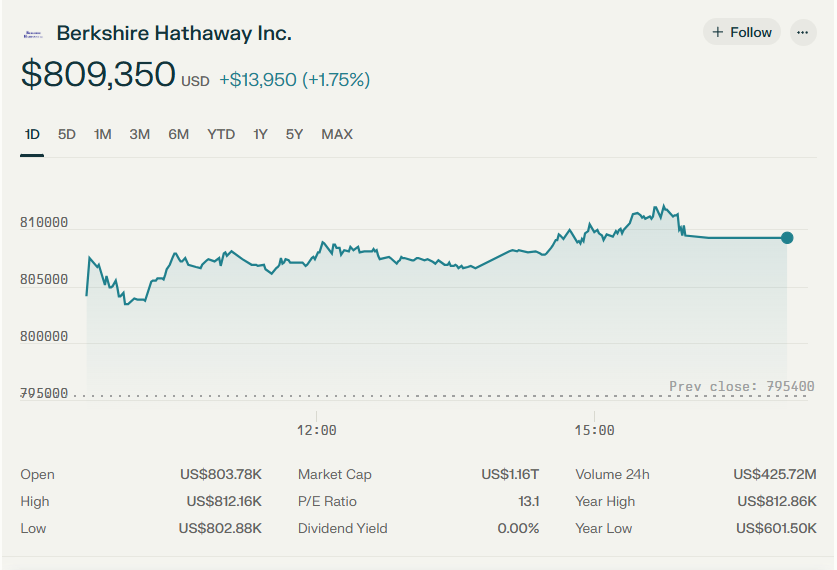The image size is (837, 570).
Task: Click the Volume 24h label
Action: pyautogui.click(x=612, y=474)
